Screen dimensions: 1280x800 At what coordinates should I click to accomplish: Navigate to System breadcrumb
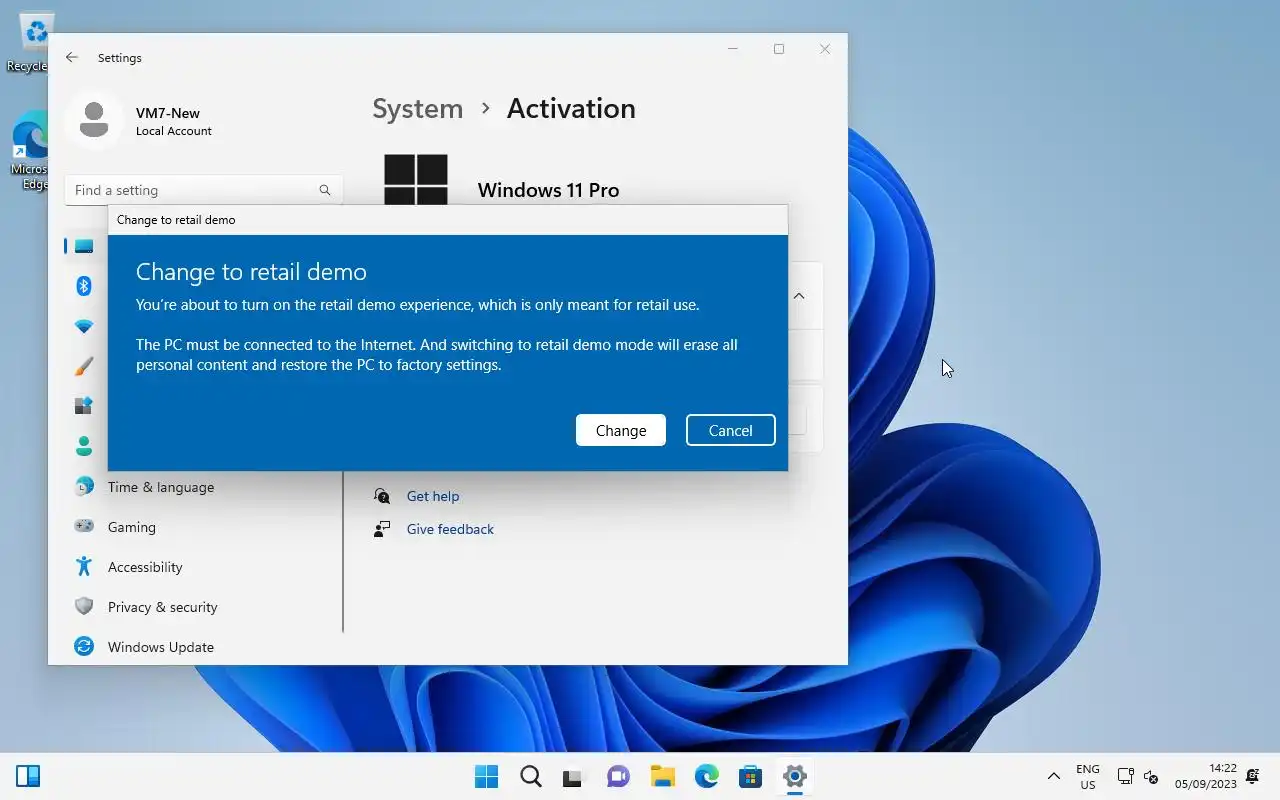pos(418,109)
